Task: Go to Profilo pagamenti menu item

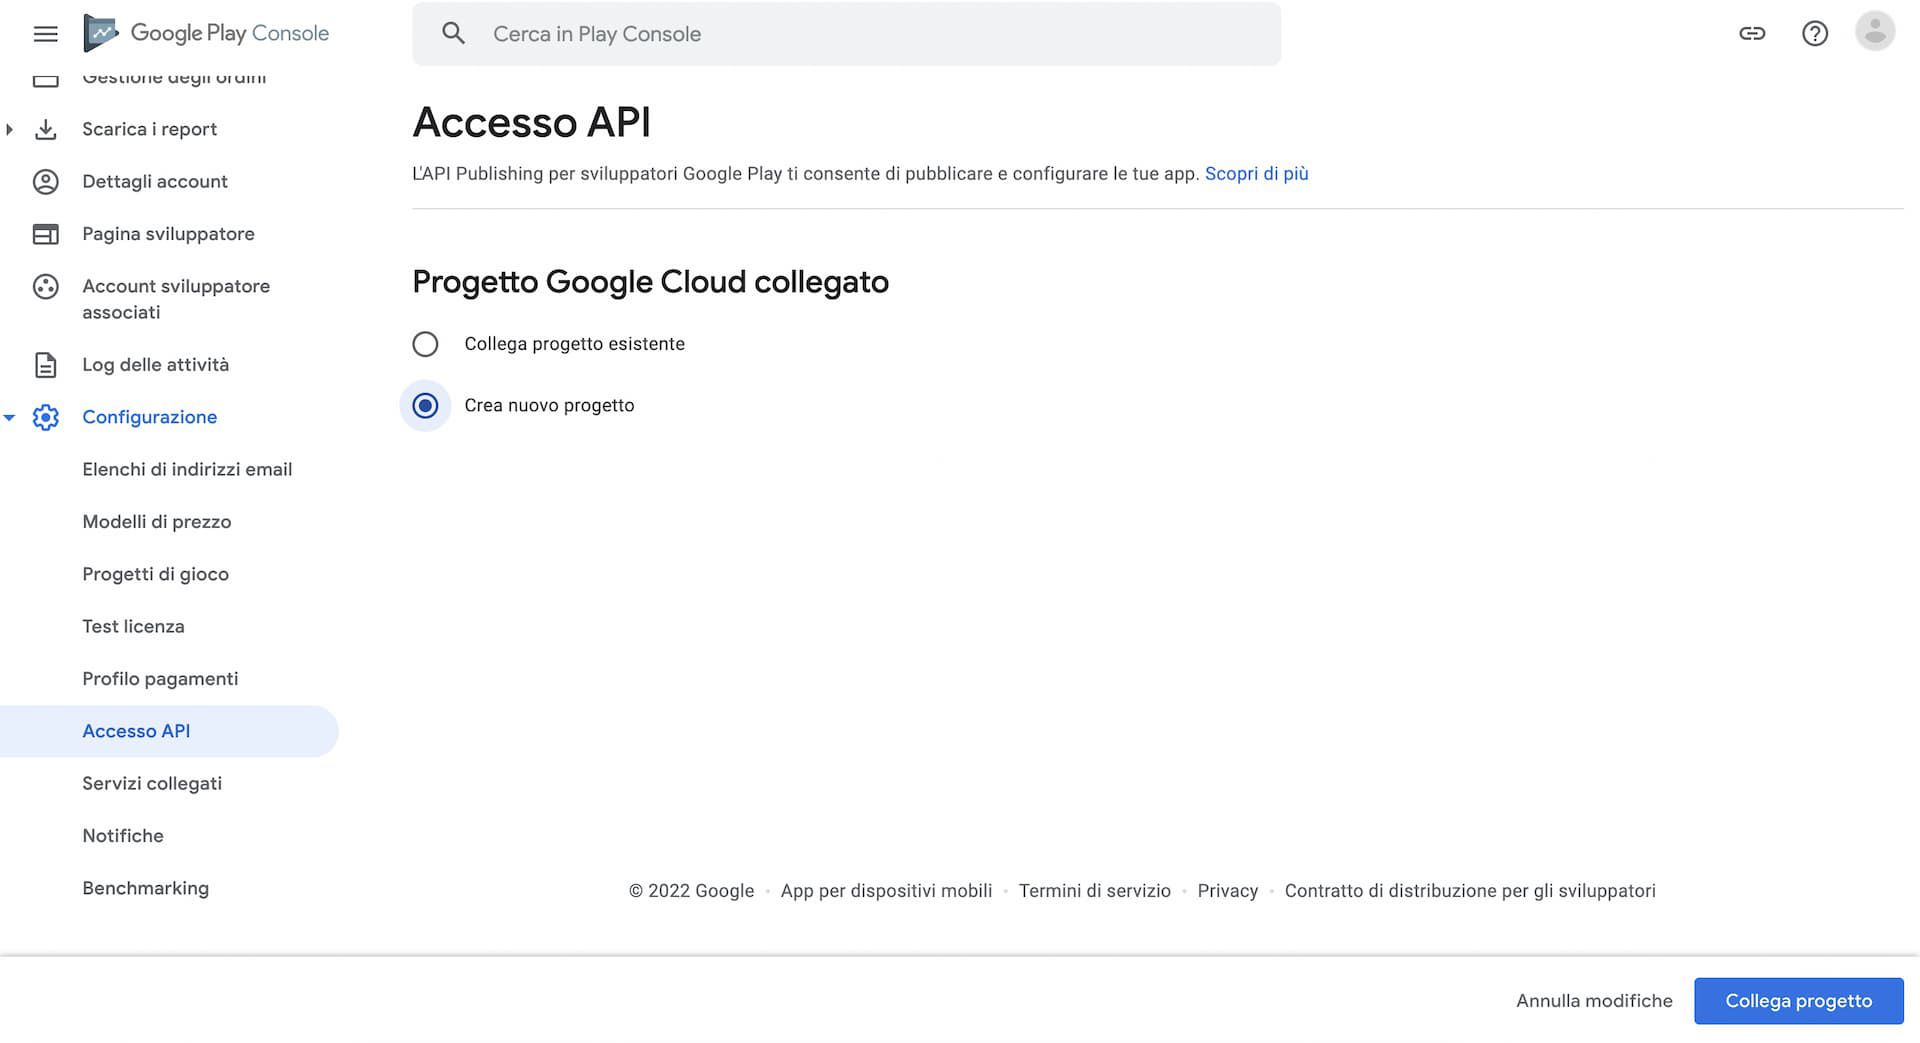Action: (160, 679)
